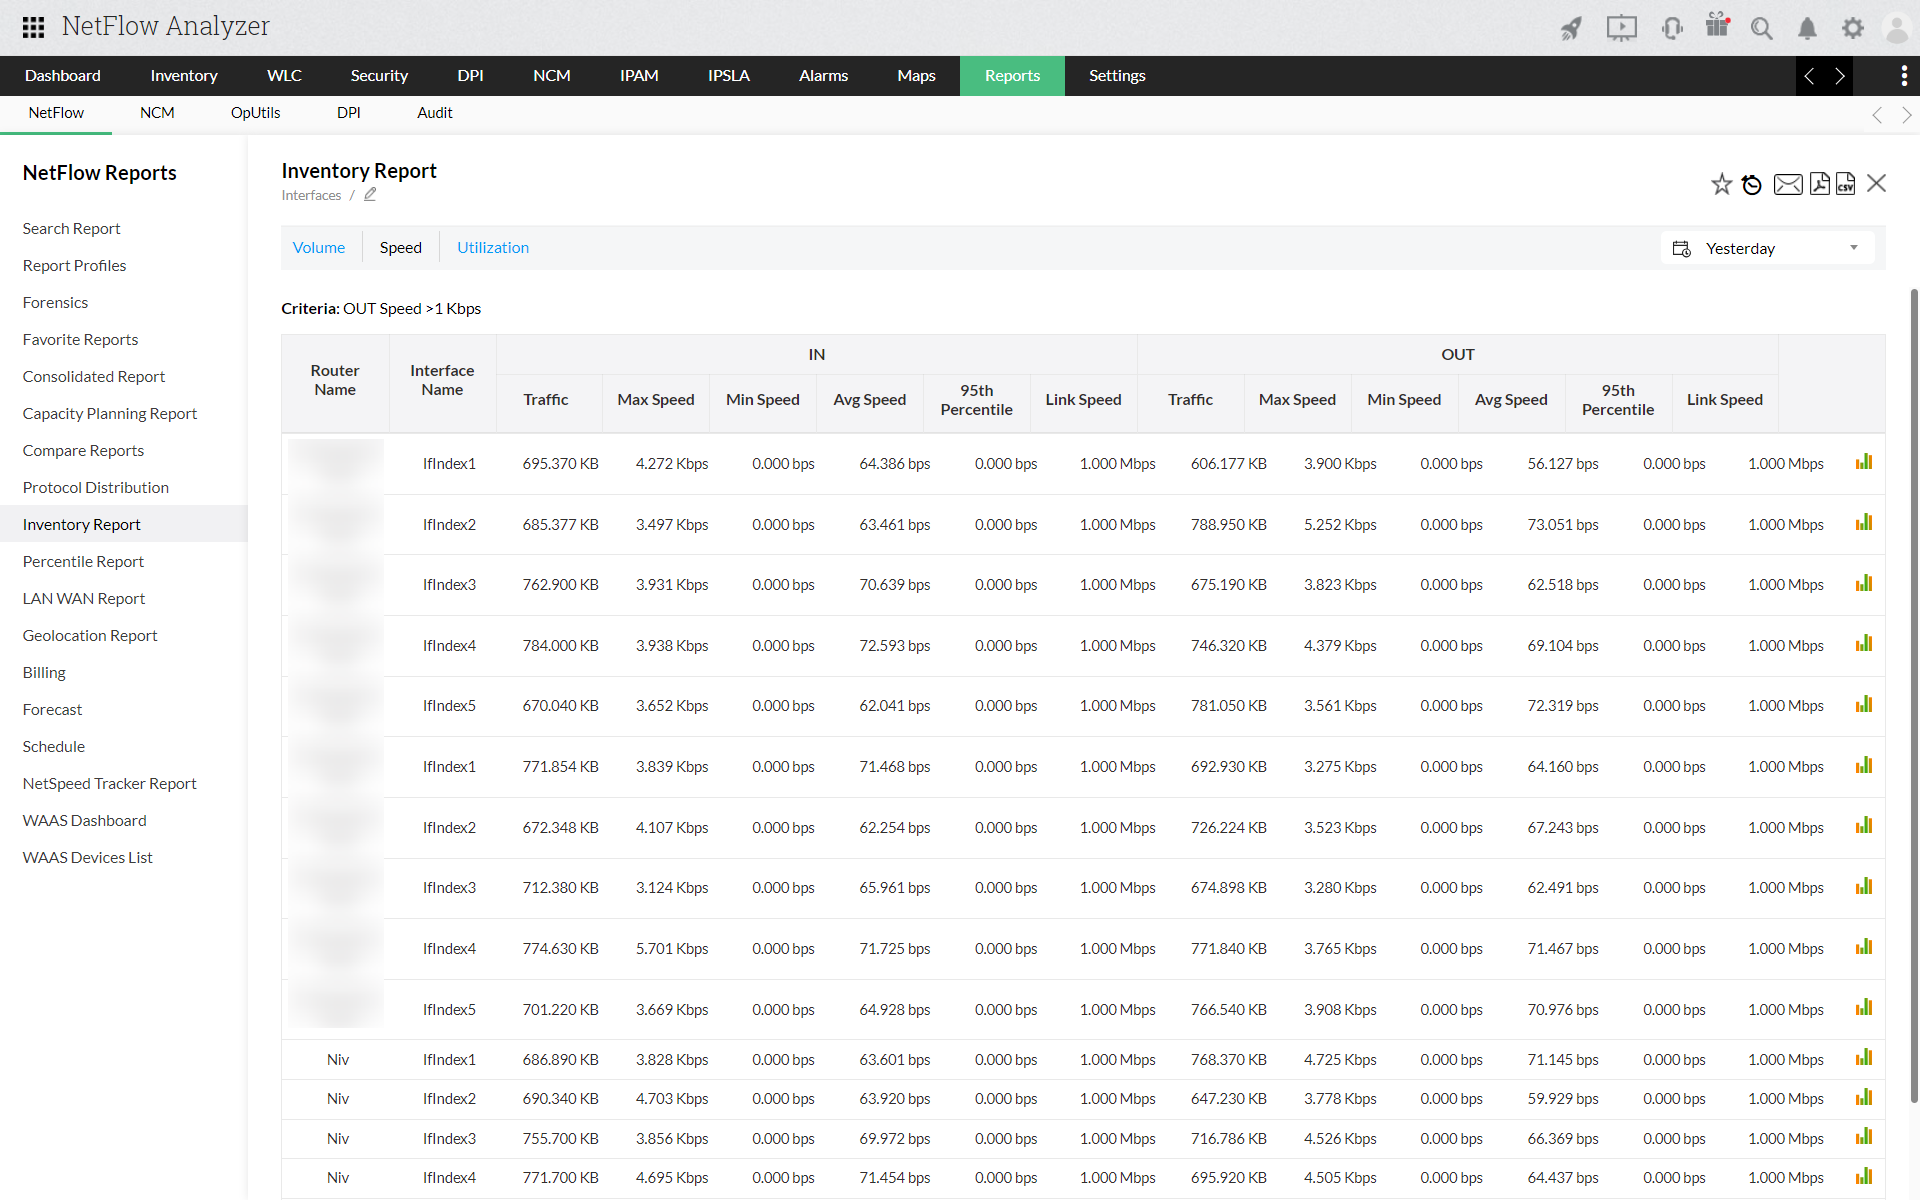
Task: Switch to the Volume tab
Action: pyautogui.click(x=318, y=248)
